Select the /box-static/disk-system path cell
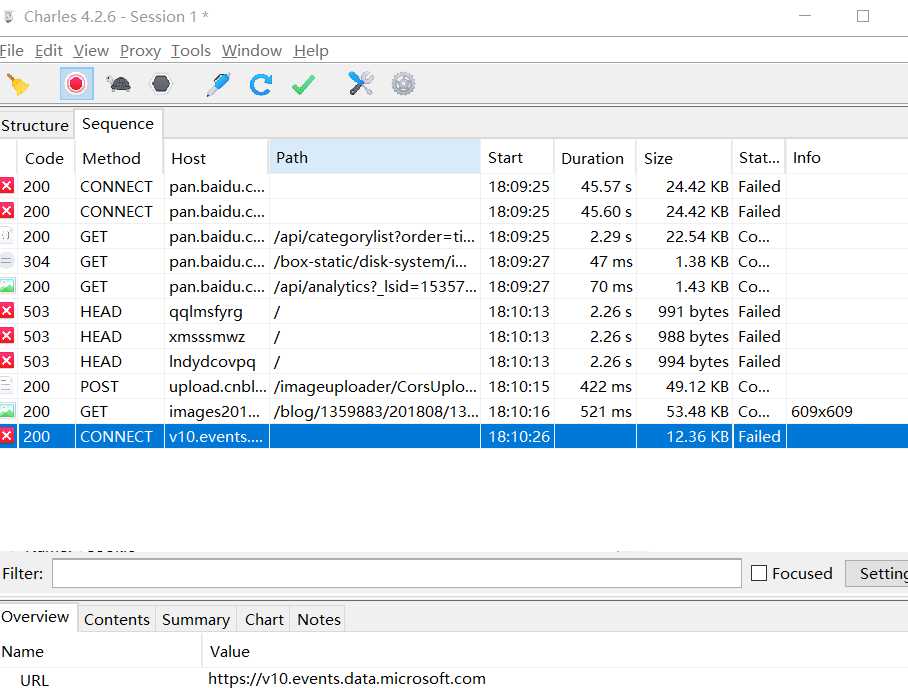908x688 pixels. (375, 261)
